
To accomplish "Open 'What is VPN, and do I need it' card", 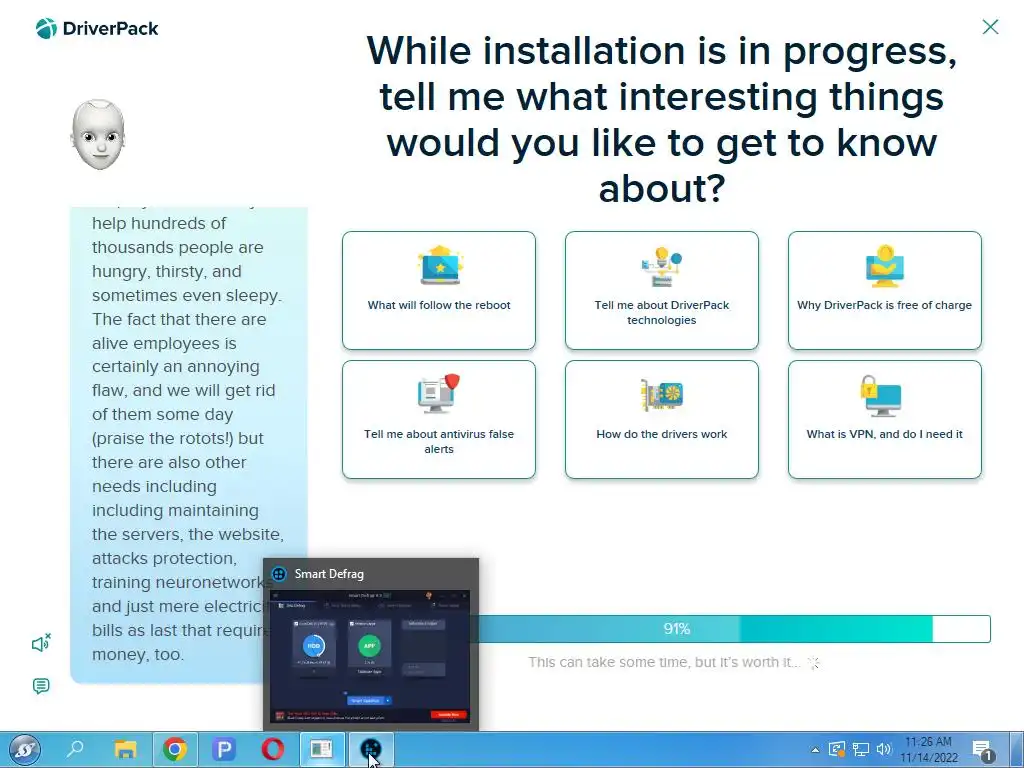I will [885, 419].
